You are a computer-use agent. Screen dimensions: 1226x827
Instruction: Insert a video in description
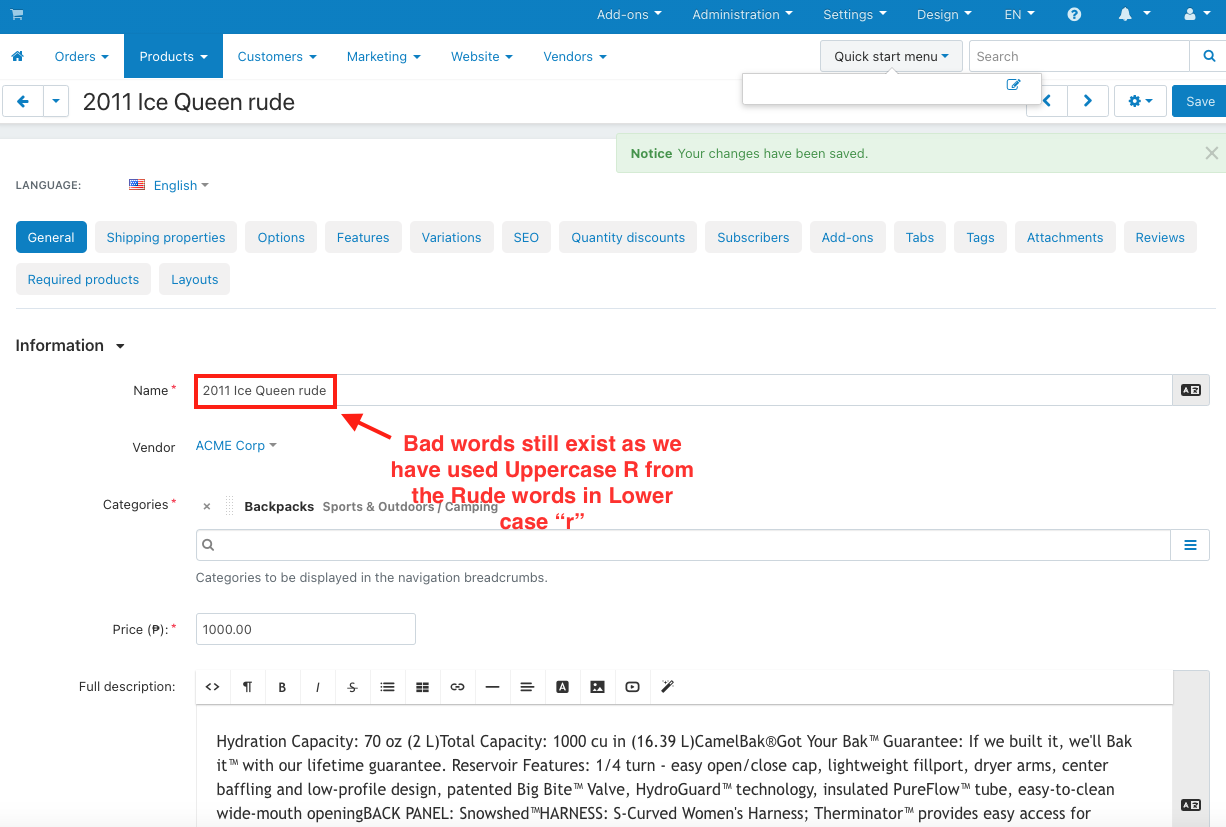(632, 687)
